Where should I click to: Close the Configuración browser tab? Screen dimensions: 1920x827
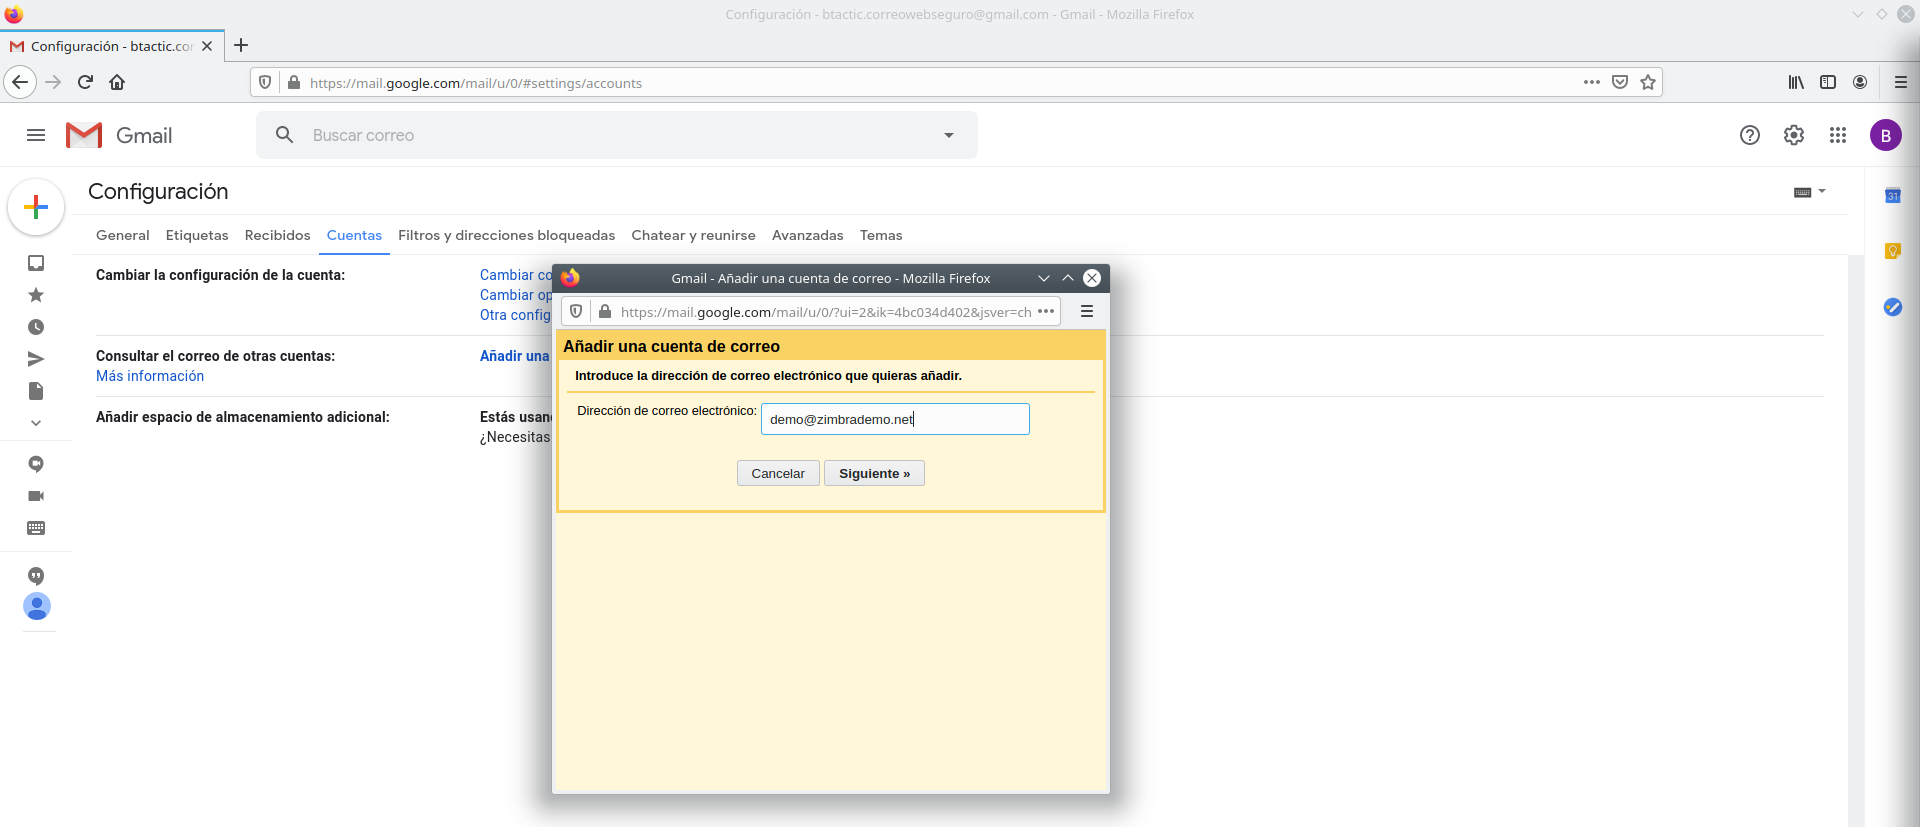(207, 46)
